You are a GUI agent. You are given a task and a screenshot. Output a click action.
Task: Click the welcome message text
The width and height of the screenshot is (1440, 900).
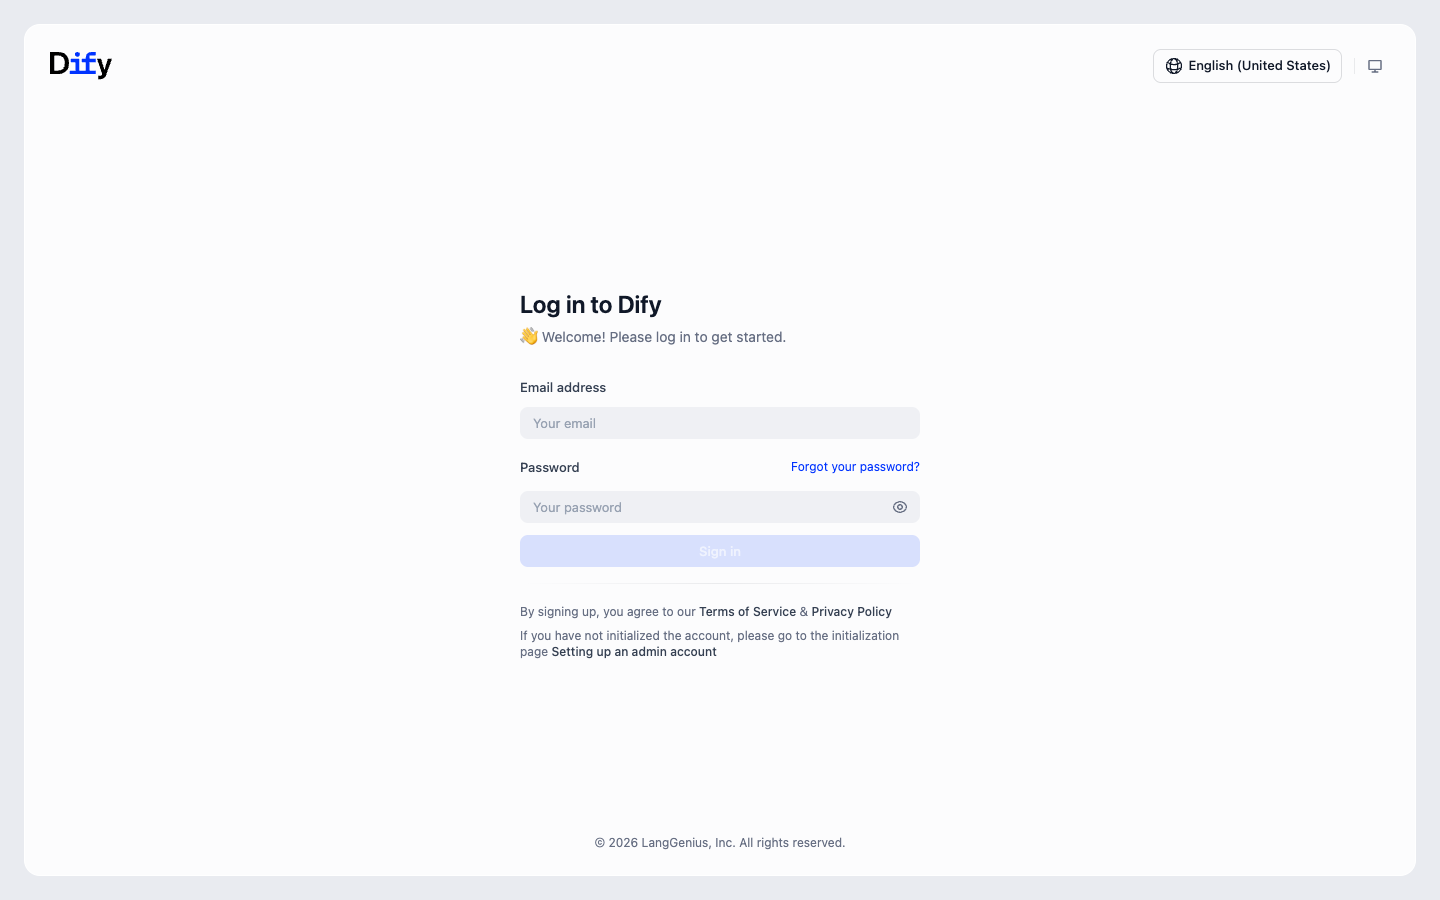[653, 337]
